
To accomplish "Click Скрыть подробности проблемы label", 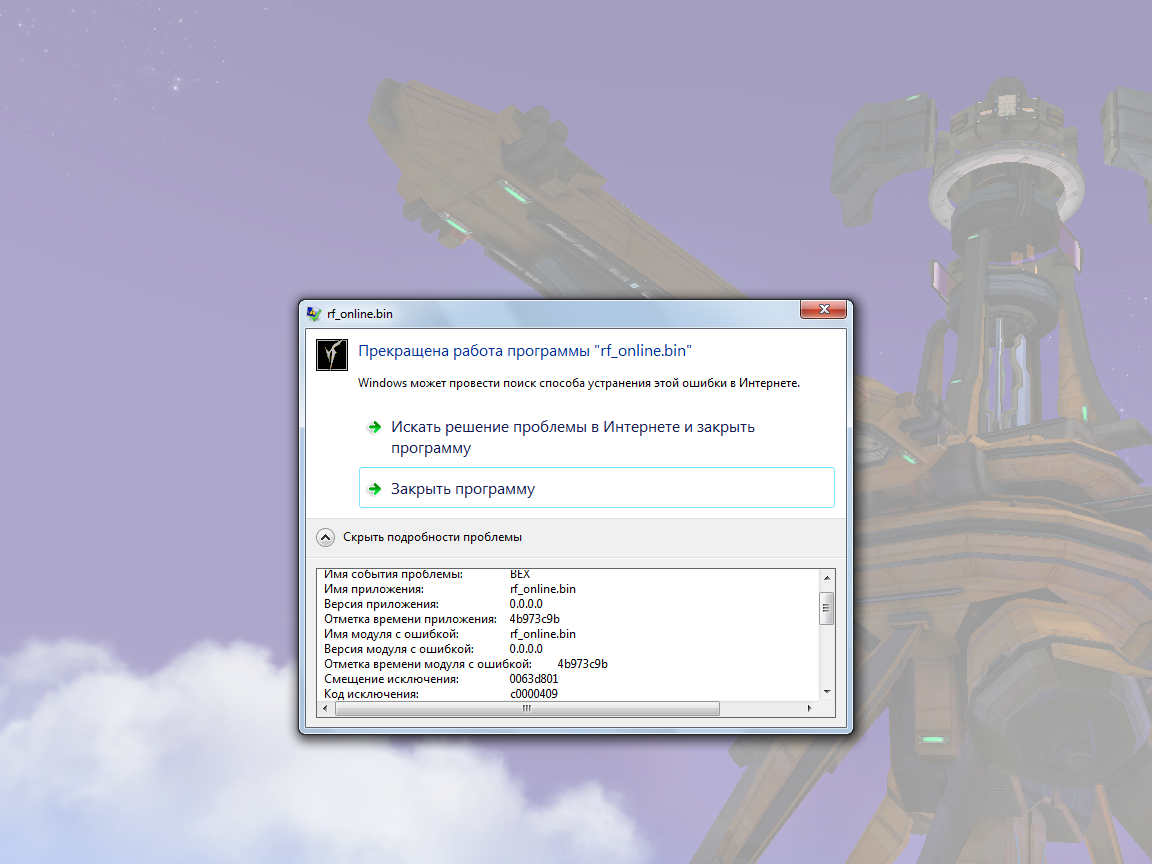I will 432,537.
